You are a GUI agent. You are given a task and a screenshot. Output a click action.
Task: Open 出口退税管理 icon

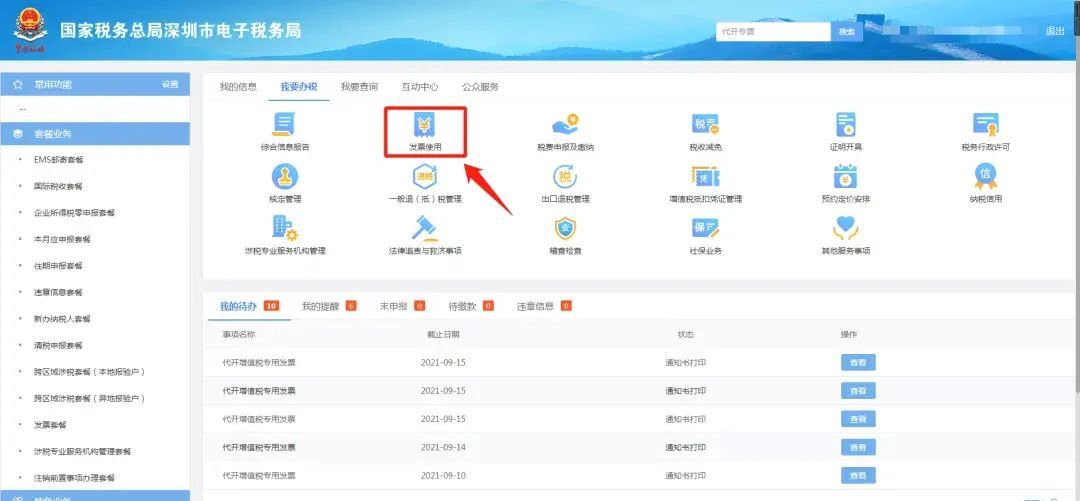point(565,178)
